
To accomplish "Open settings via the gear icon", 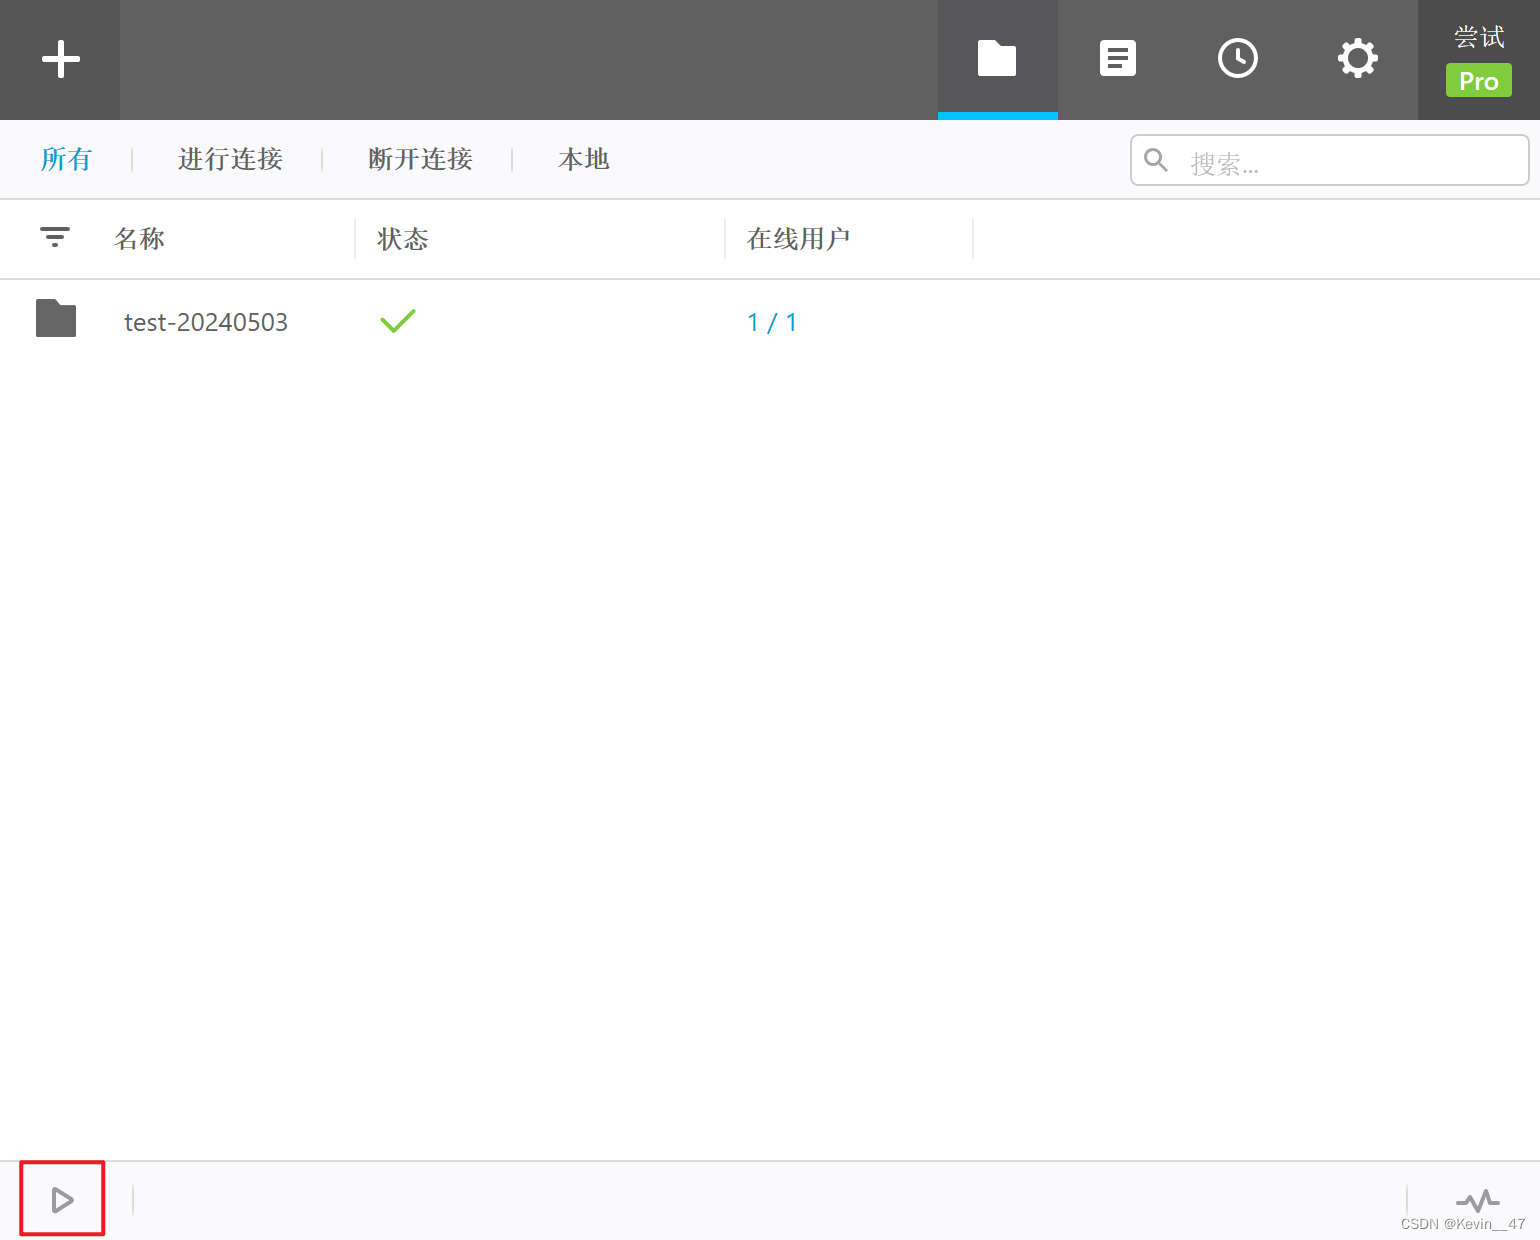I will tap(1357, 59).
